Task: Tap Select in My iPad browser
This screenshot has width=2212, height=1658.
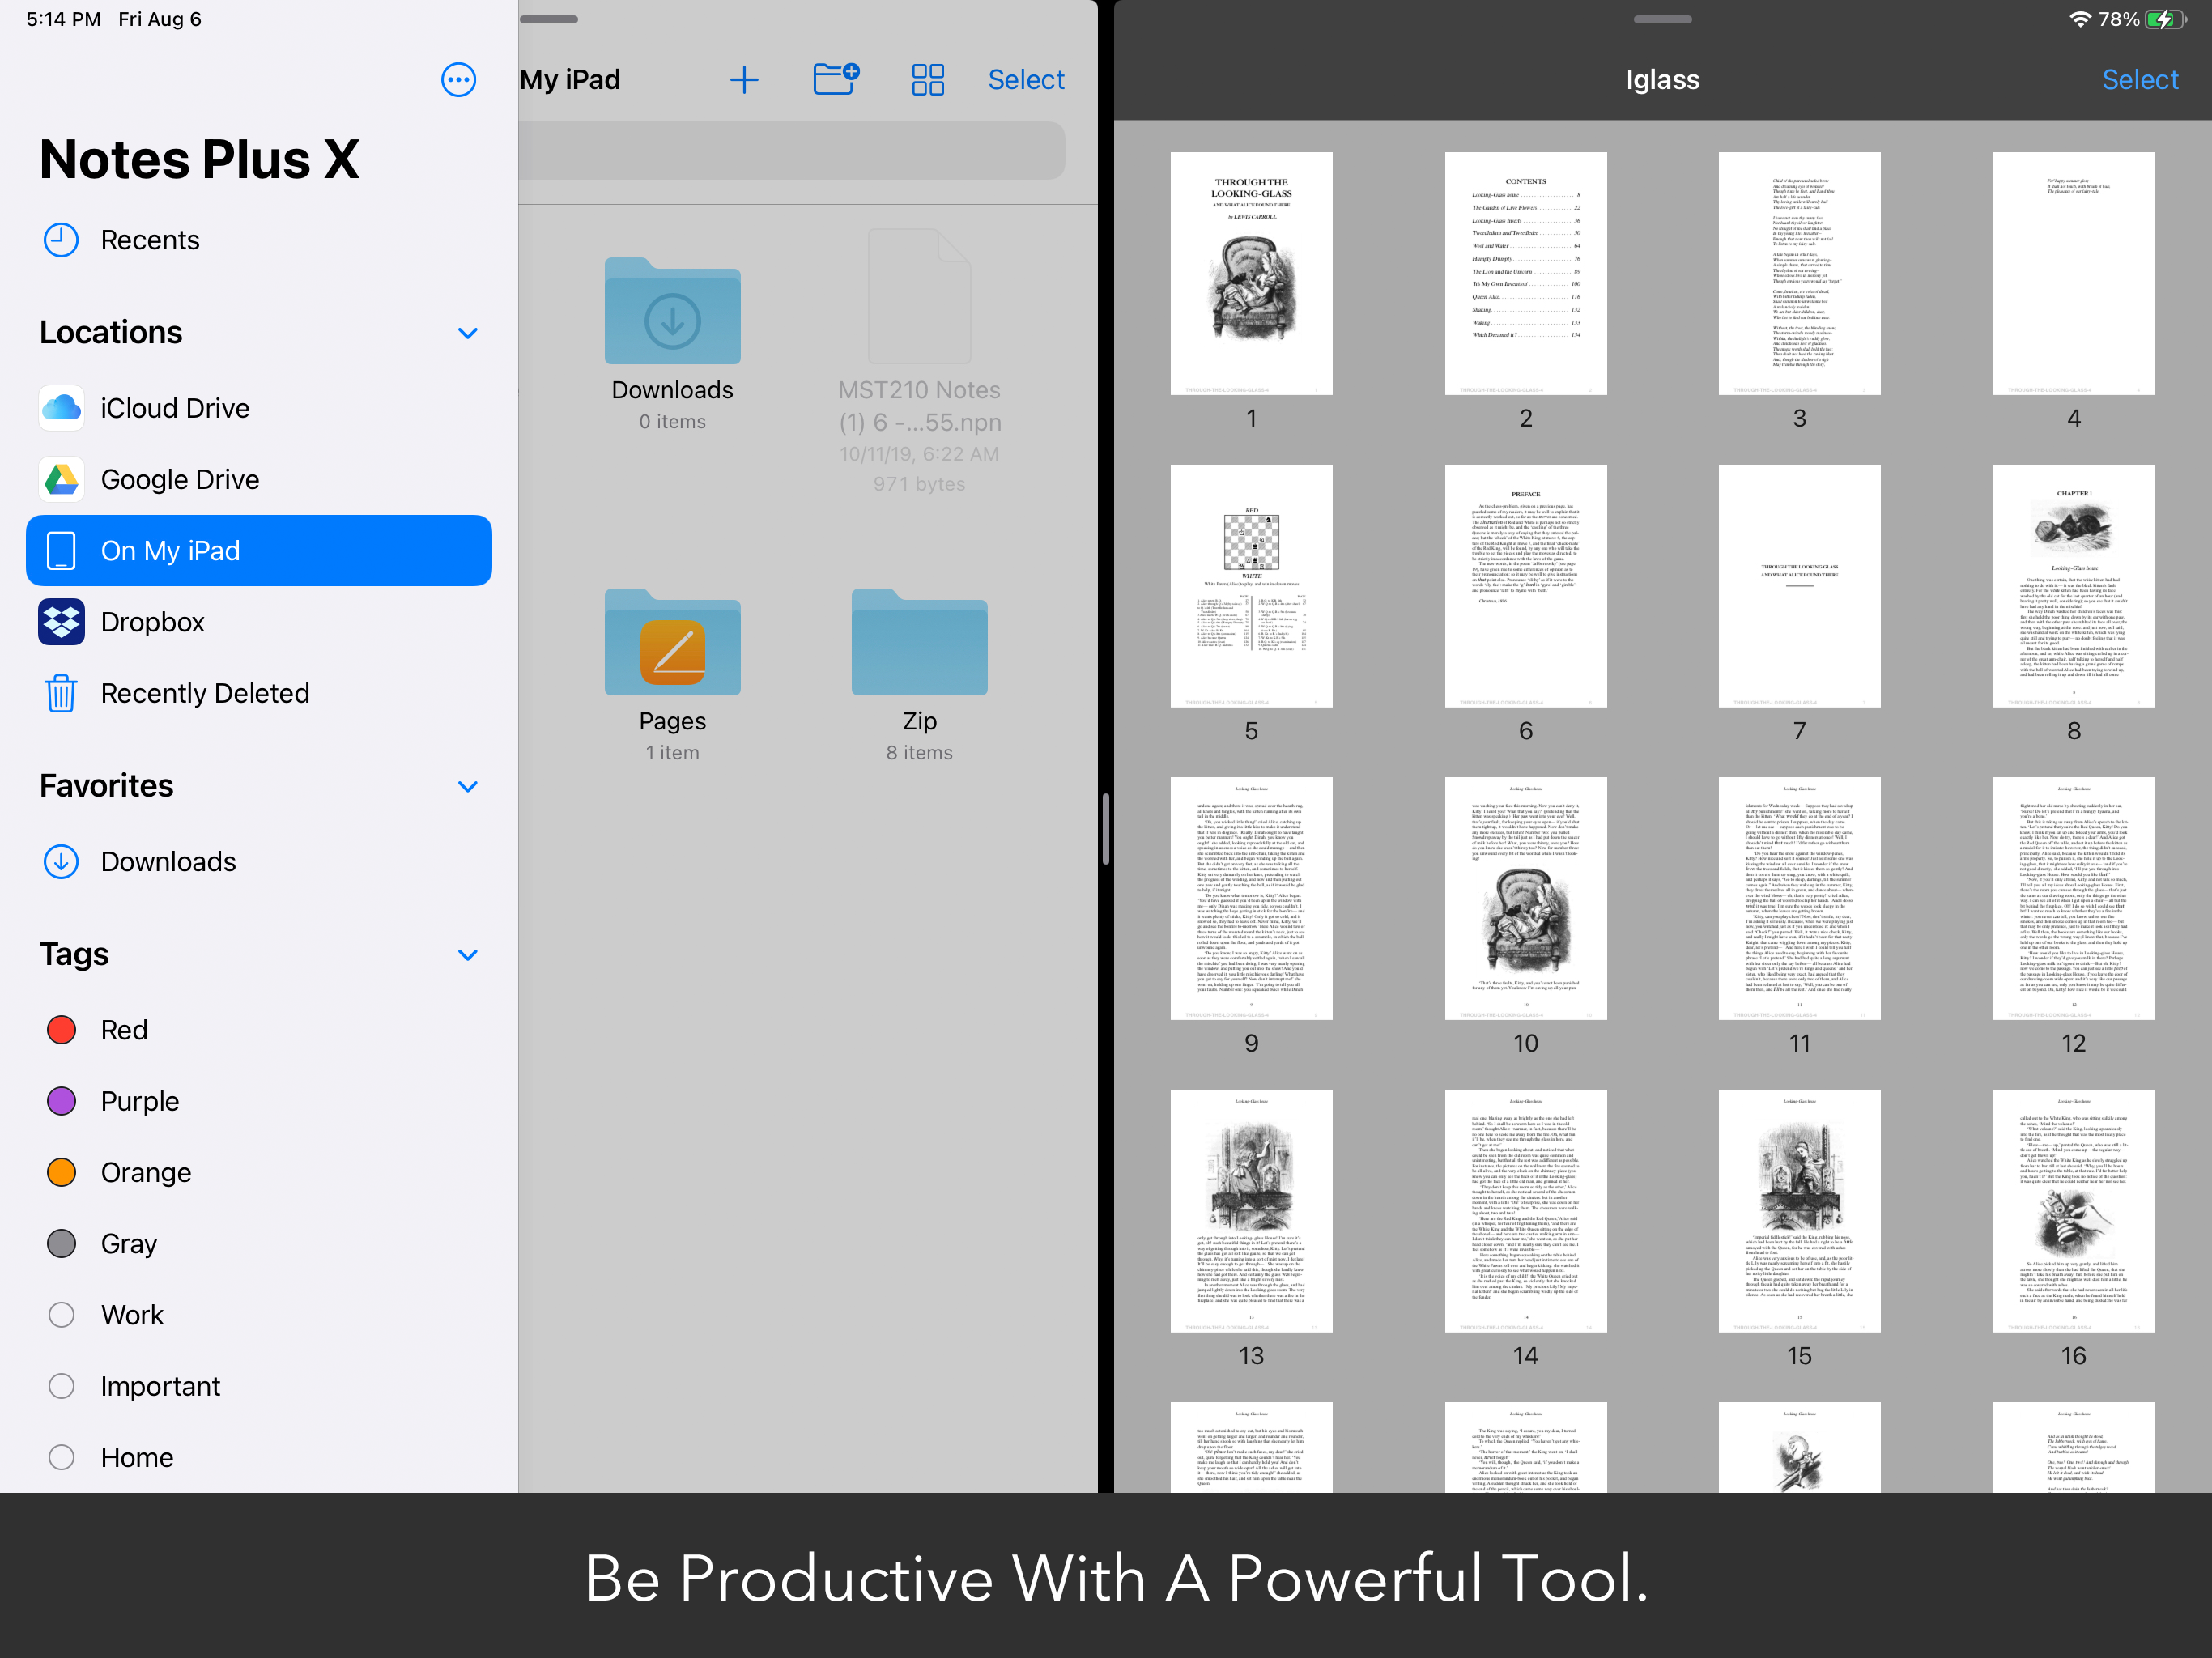Action: pyautogui.click(x=1025, y=80)
